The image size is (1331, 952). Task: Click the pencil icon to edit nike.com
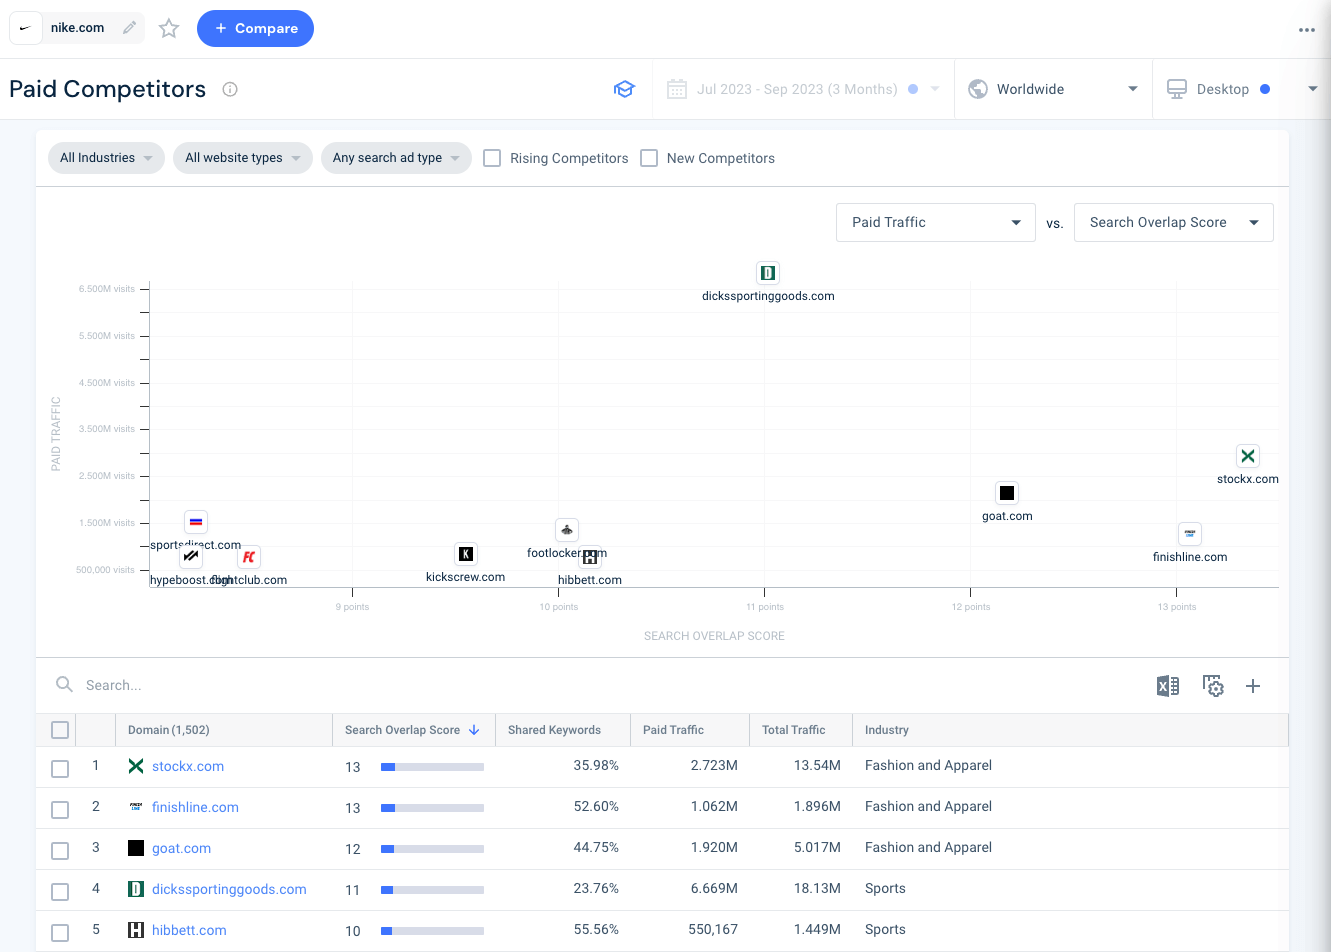(x=128, y=28)
